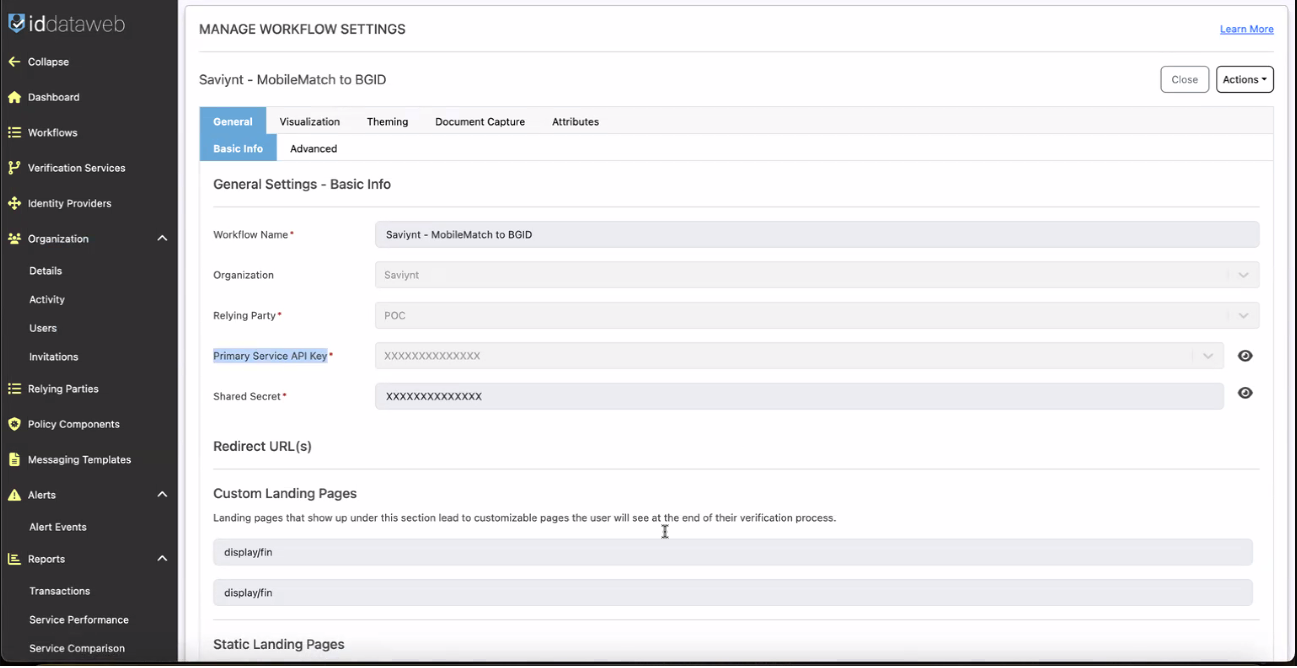The height and width of the screenshot is (668, 1297).
Task: Open the Actions dropdown menu
Action: (x=1244, y=80)
